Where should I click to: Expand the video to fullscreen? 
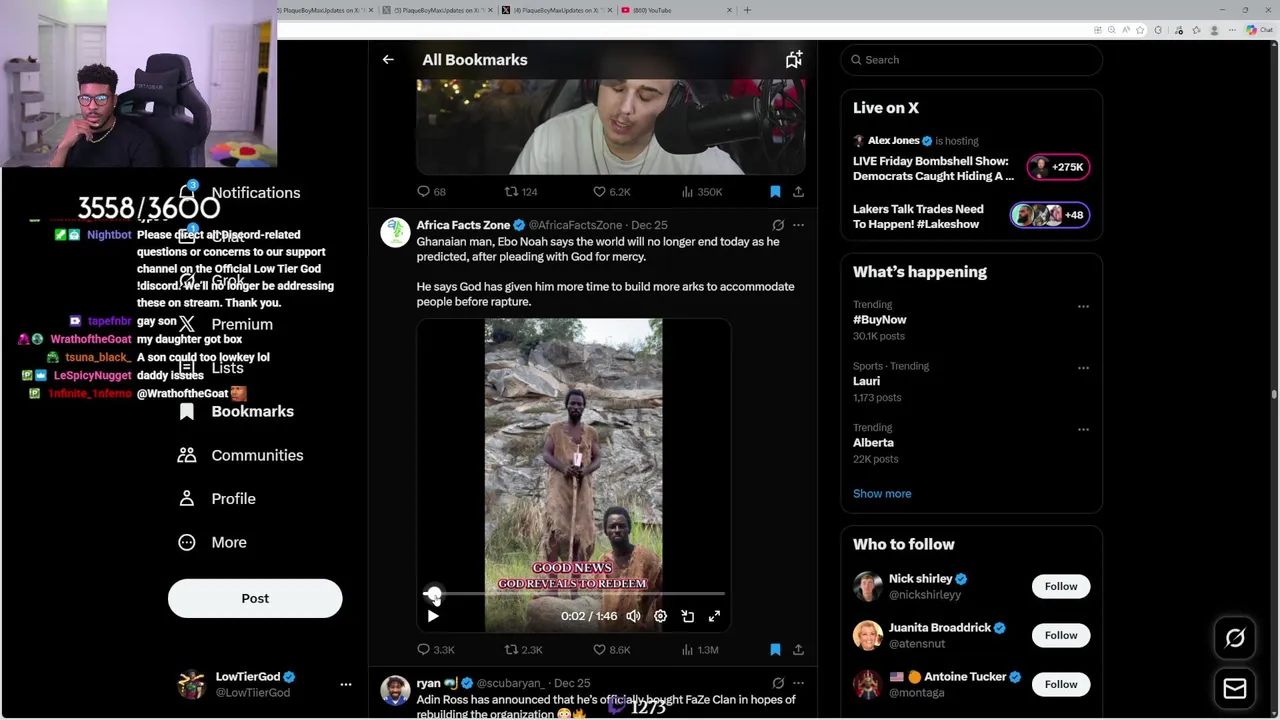714,616
